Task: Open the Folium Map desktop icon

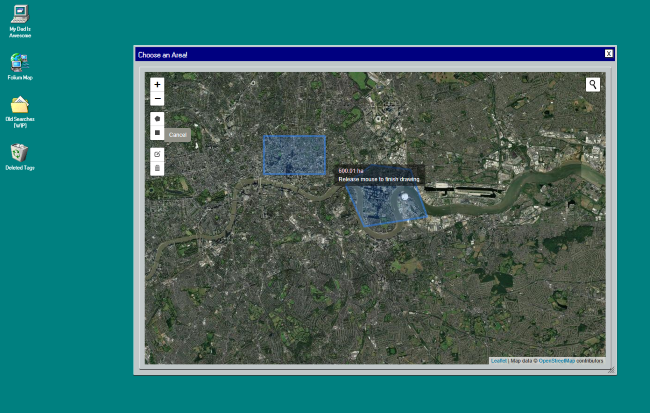Action: click(x=20, y=66)
